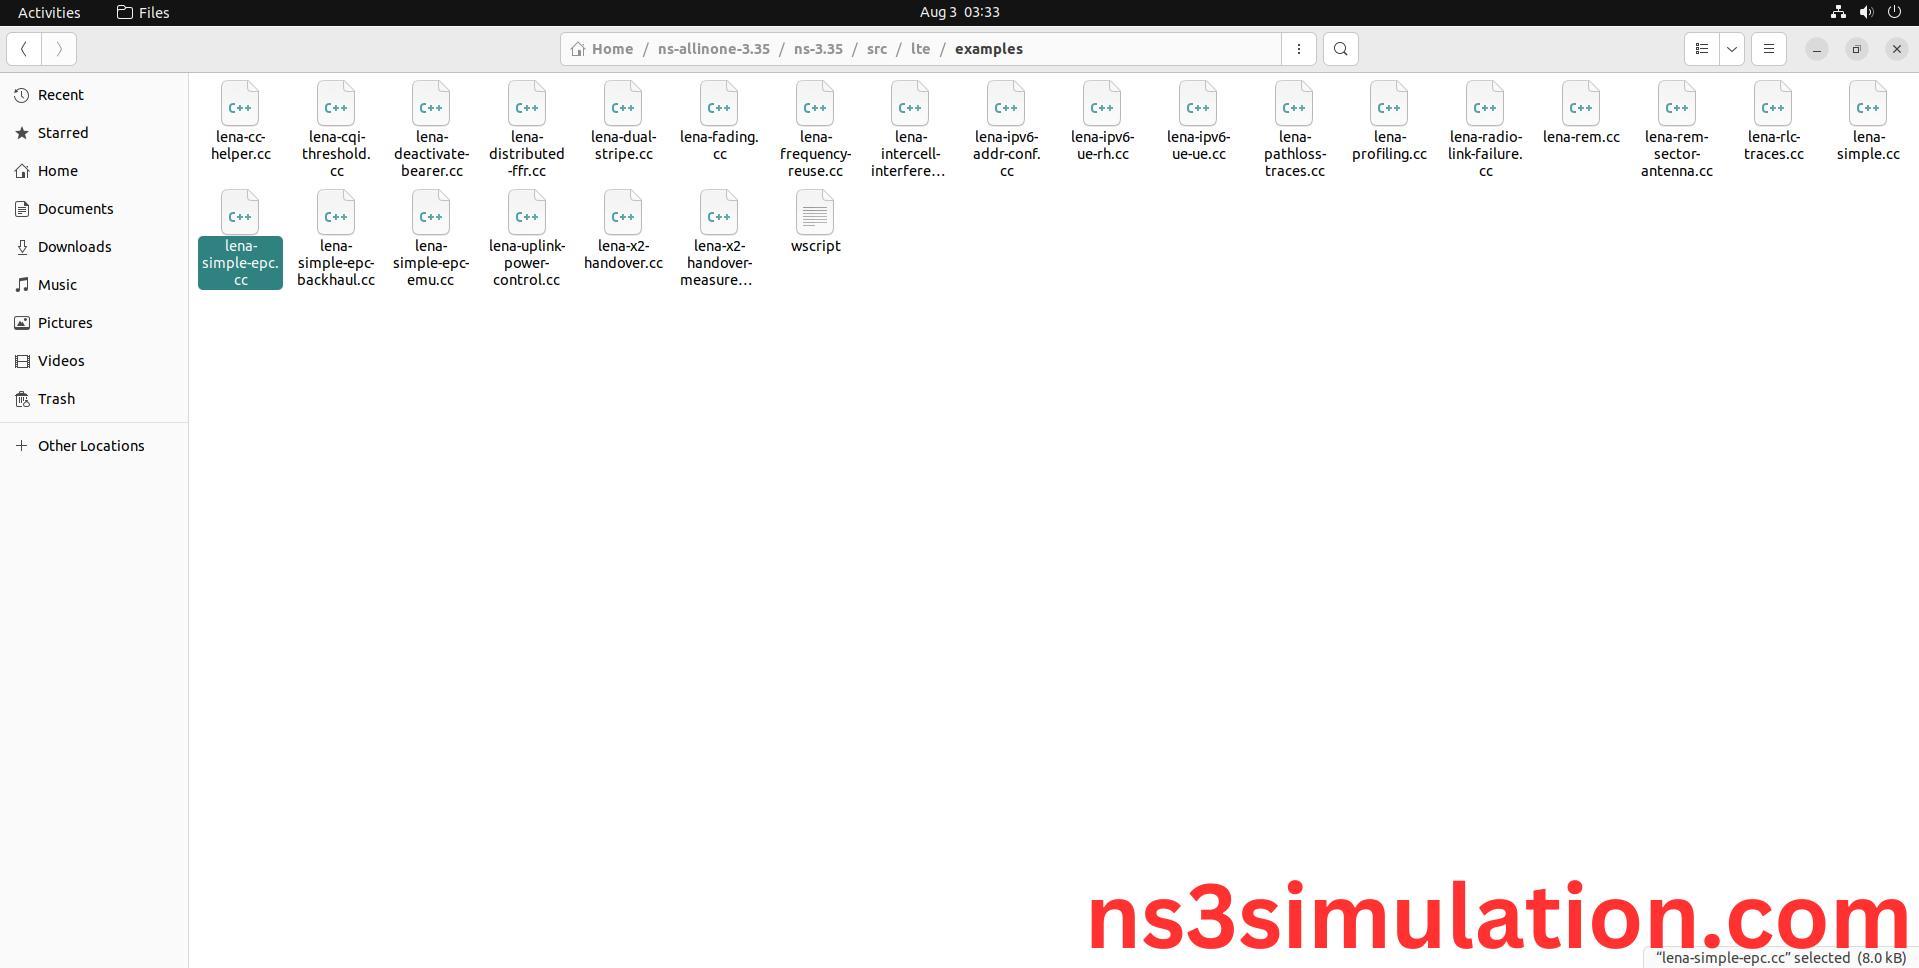
Task: Open Downloads in the sidebar
Action: [74, 247]
